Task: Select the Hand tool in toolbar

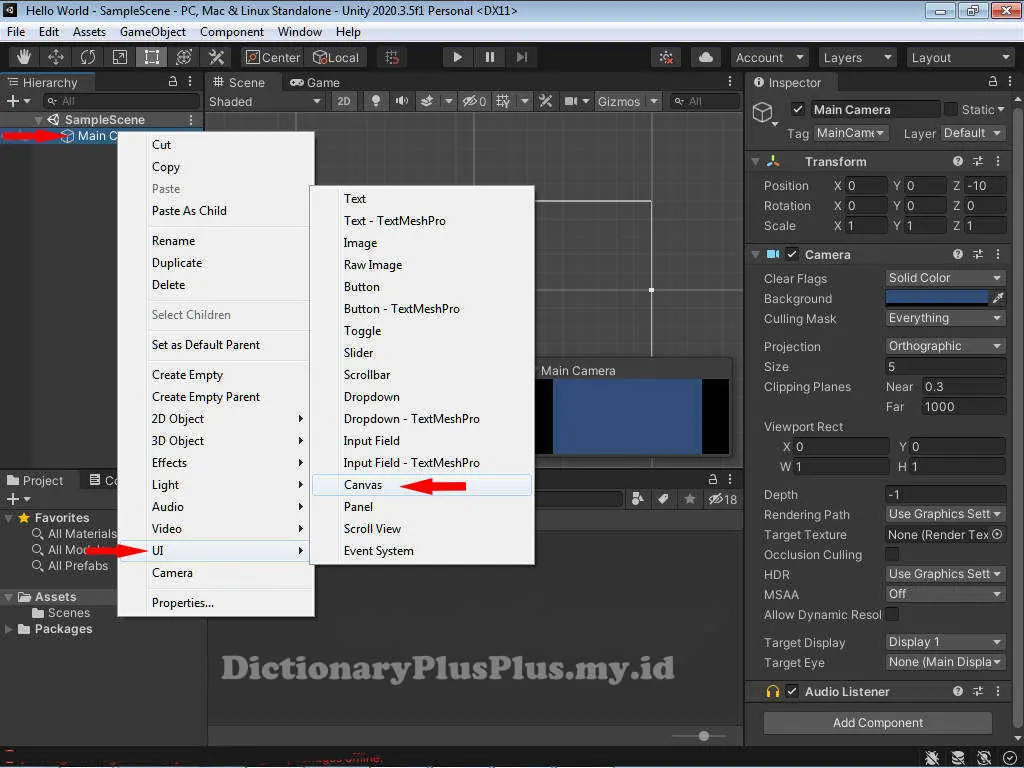Action: [24, 57]
